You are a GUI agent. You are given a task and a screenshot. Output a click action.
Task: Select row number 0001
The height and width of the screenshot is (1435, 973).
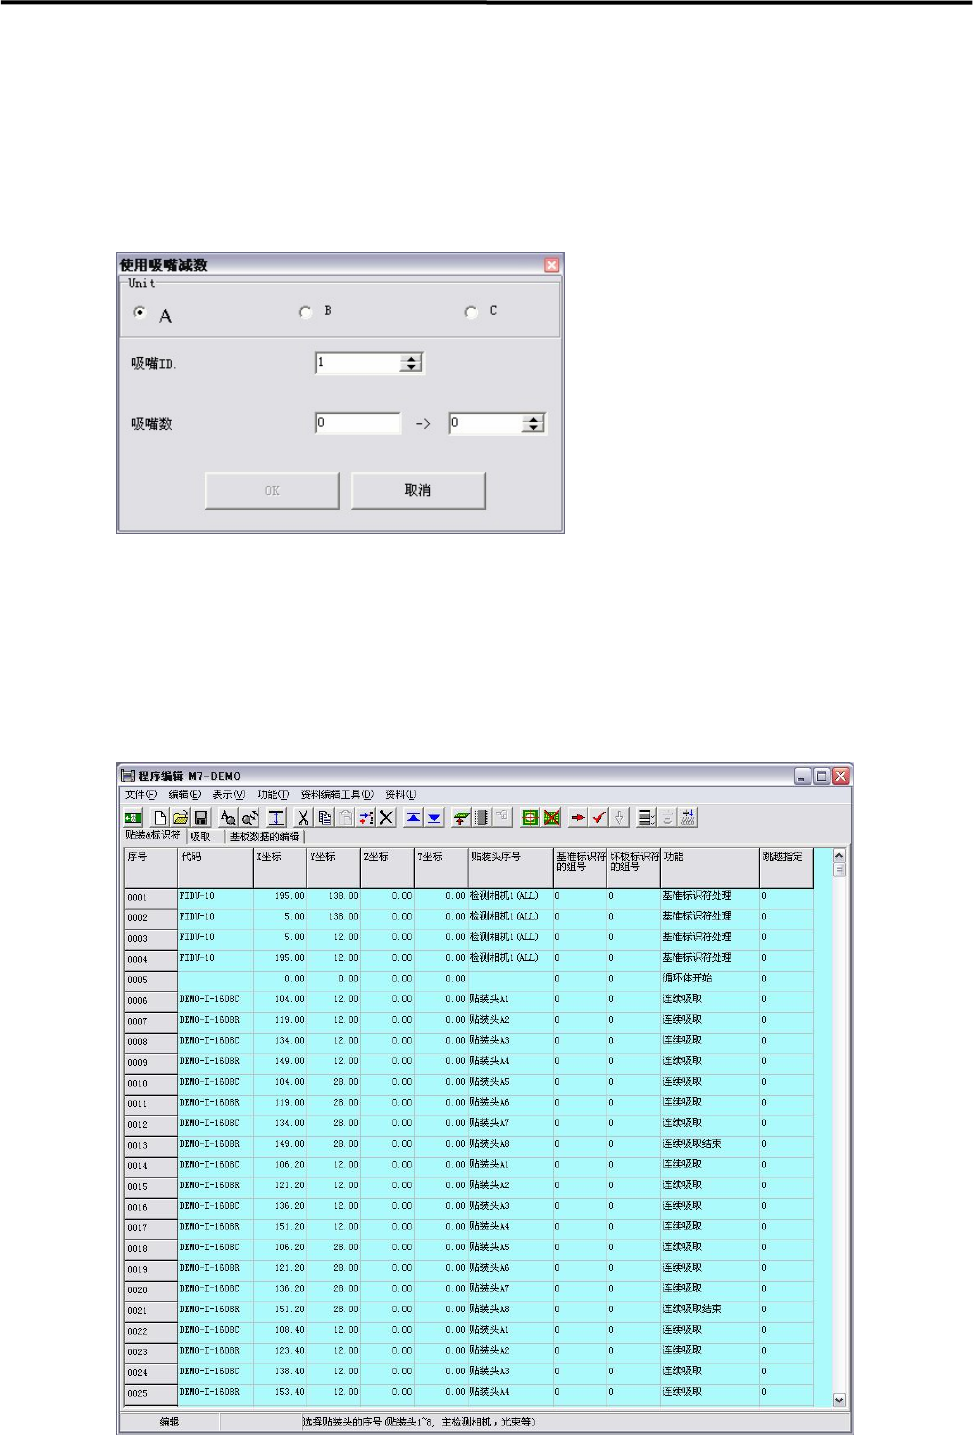pos(150,898)
